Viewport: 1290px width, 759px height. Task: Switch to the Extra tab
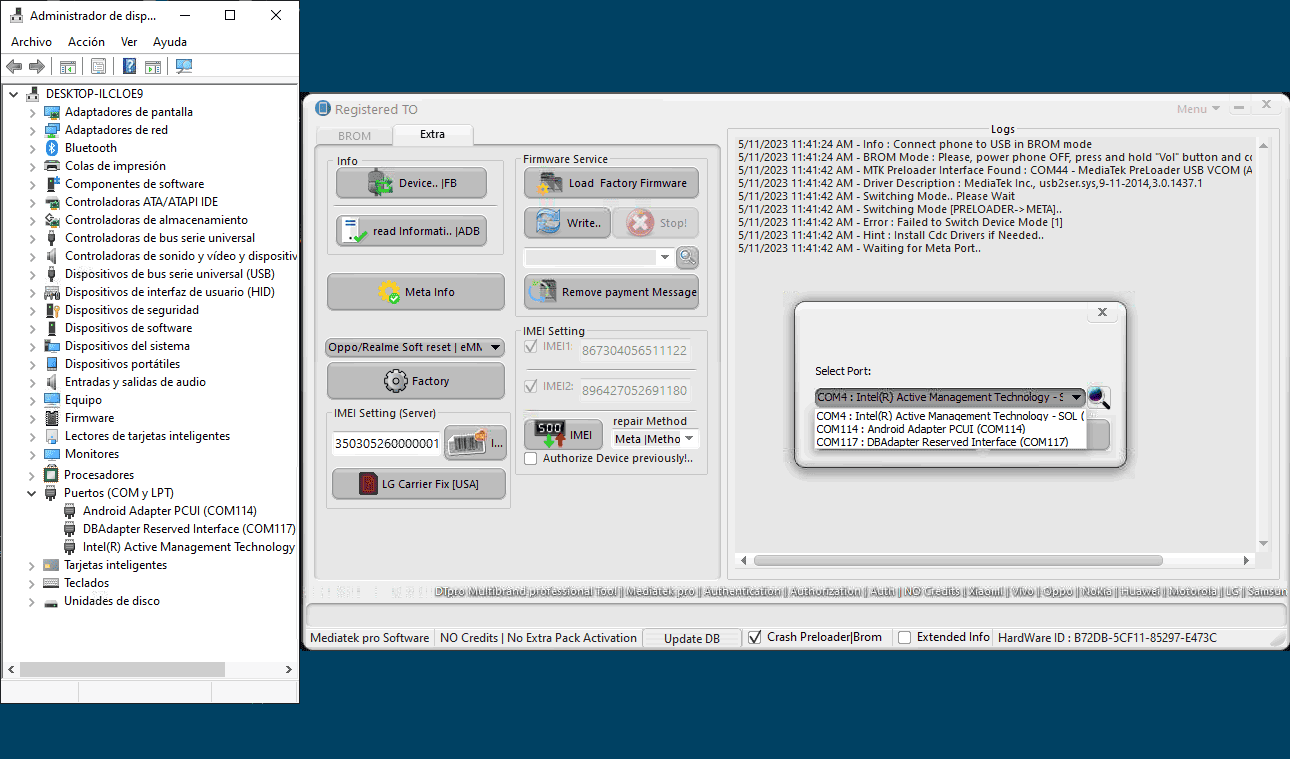[432, 134]
